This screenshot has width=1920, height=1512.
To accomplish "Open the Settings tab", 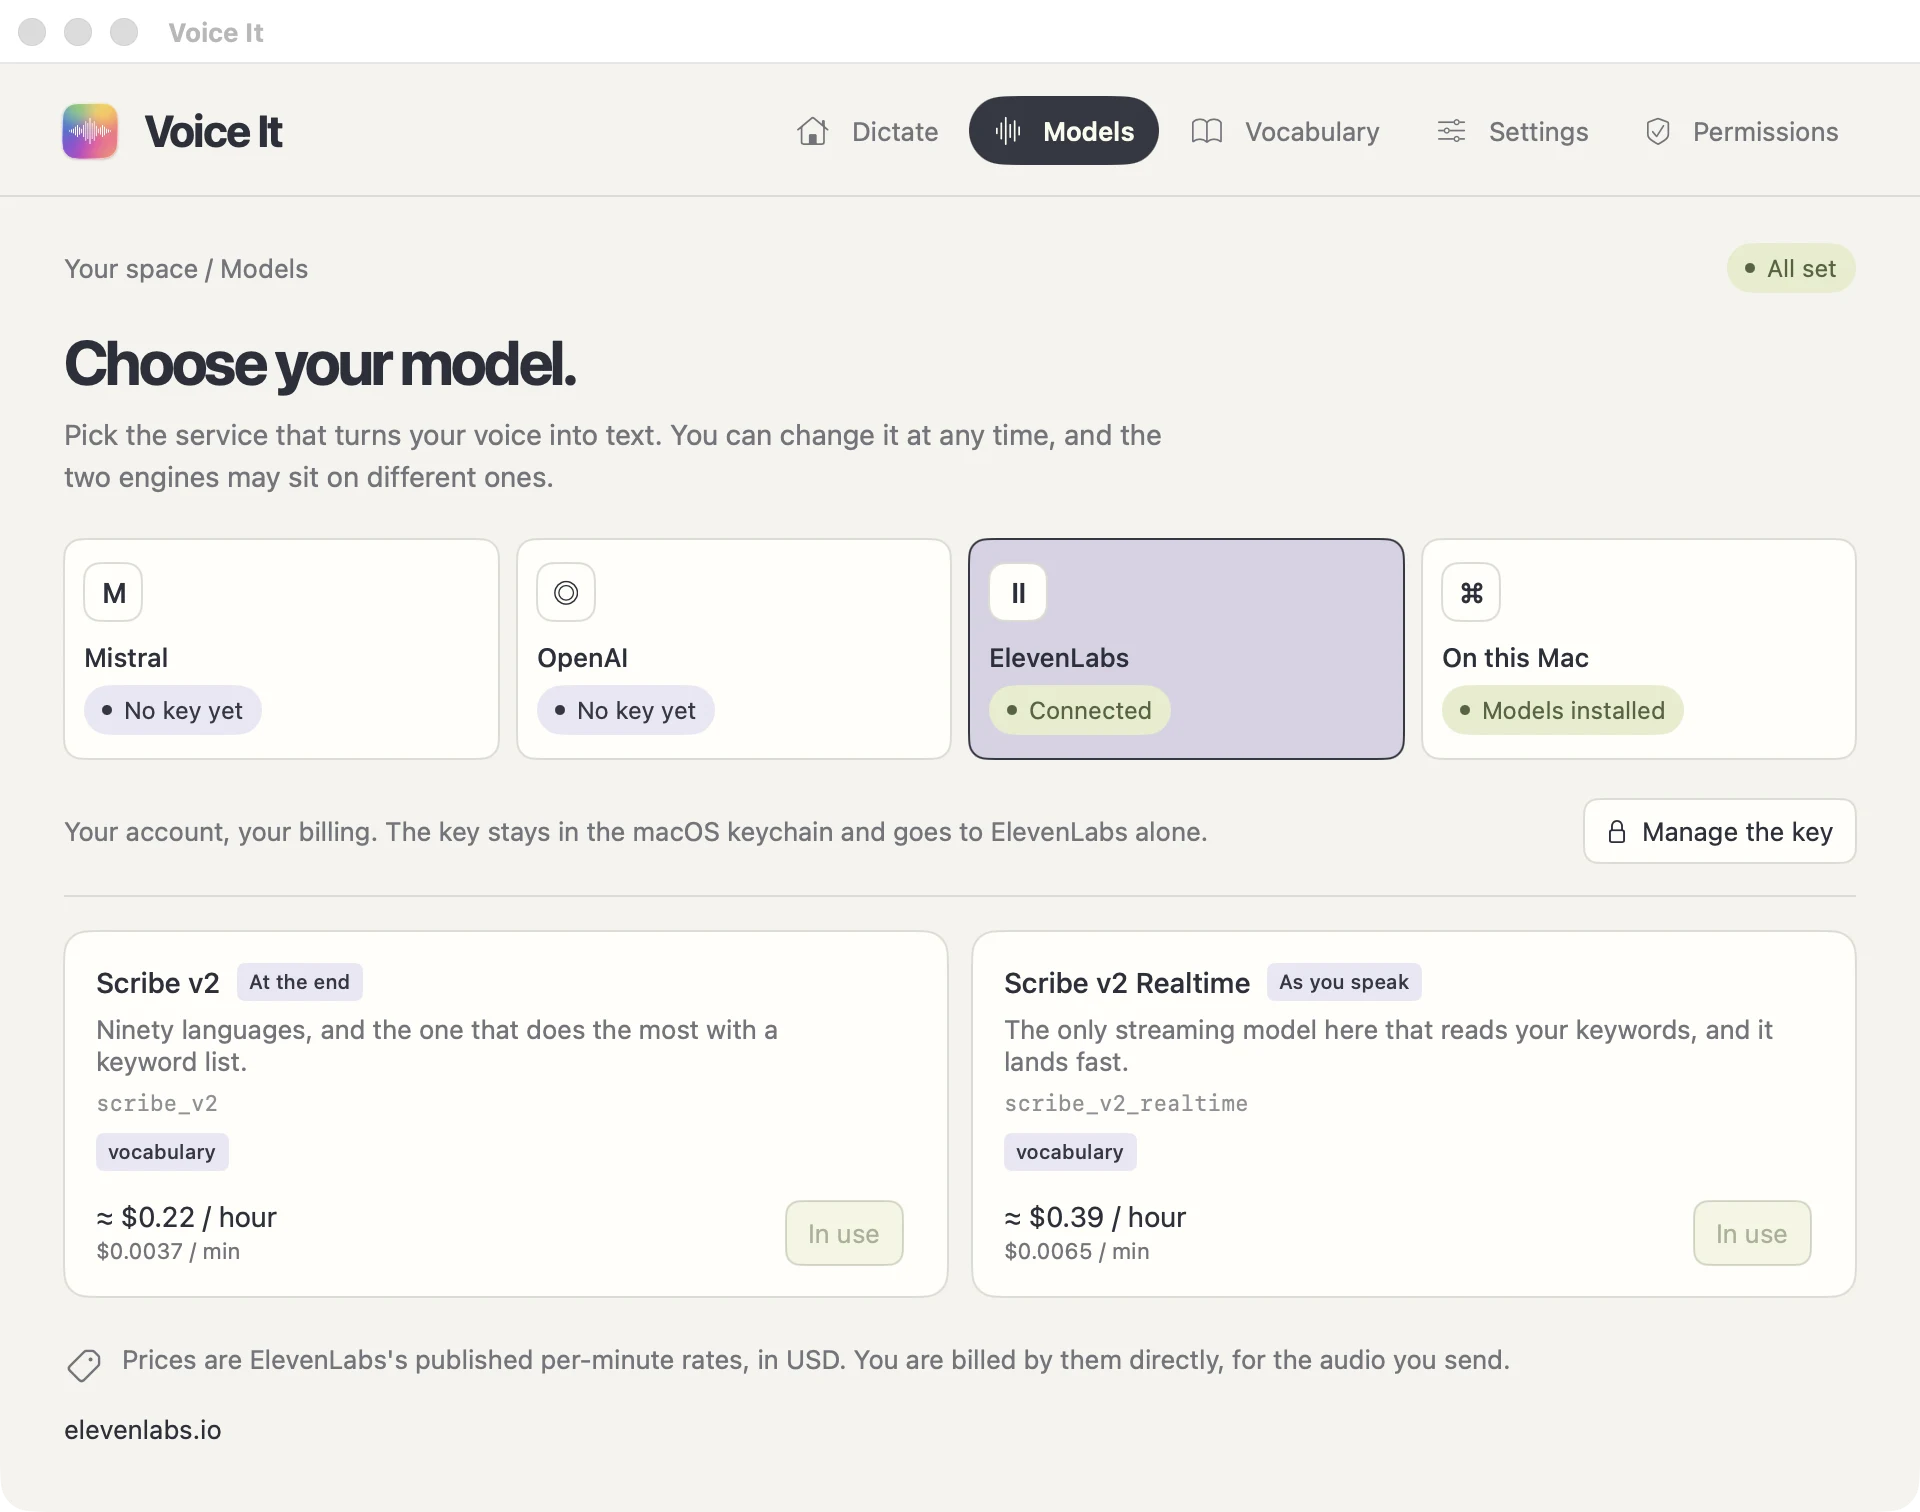I will pos(1512,131).
